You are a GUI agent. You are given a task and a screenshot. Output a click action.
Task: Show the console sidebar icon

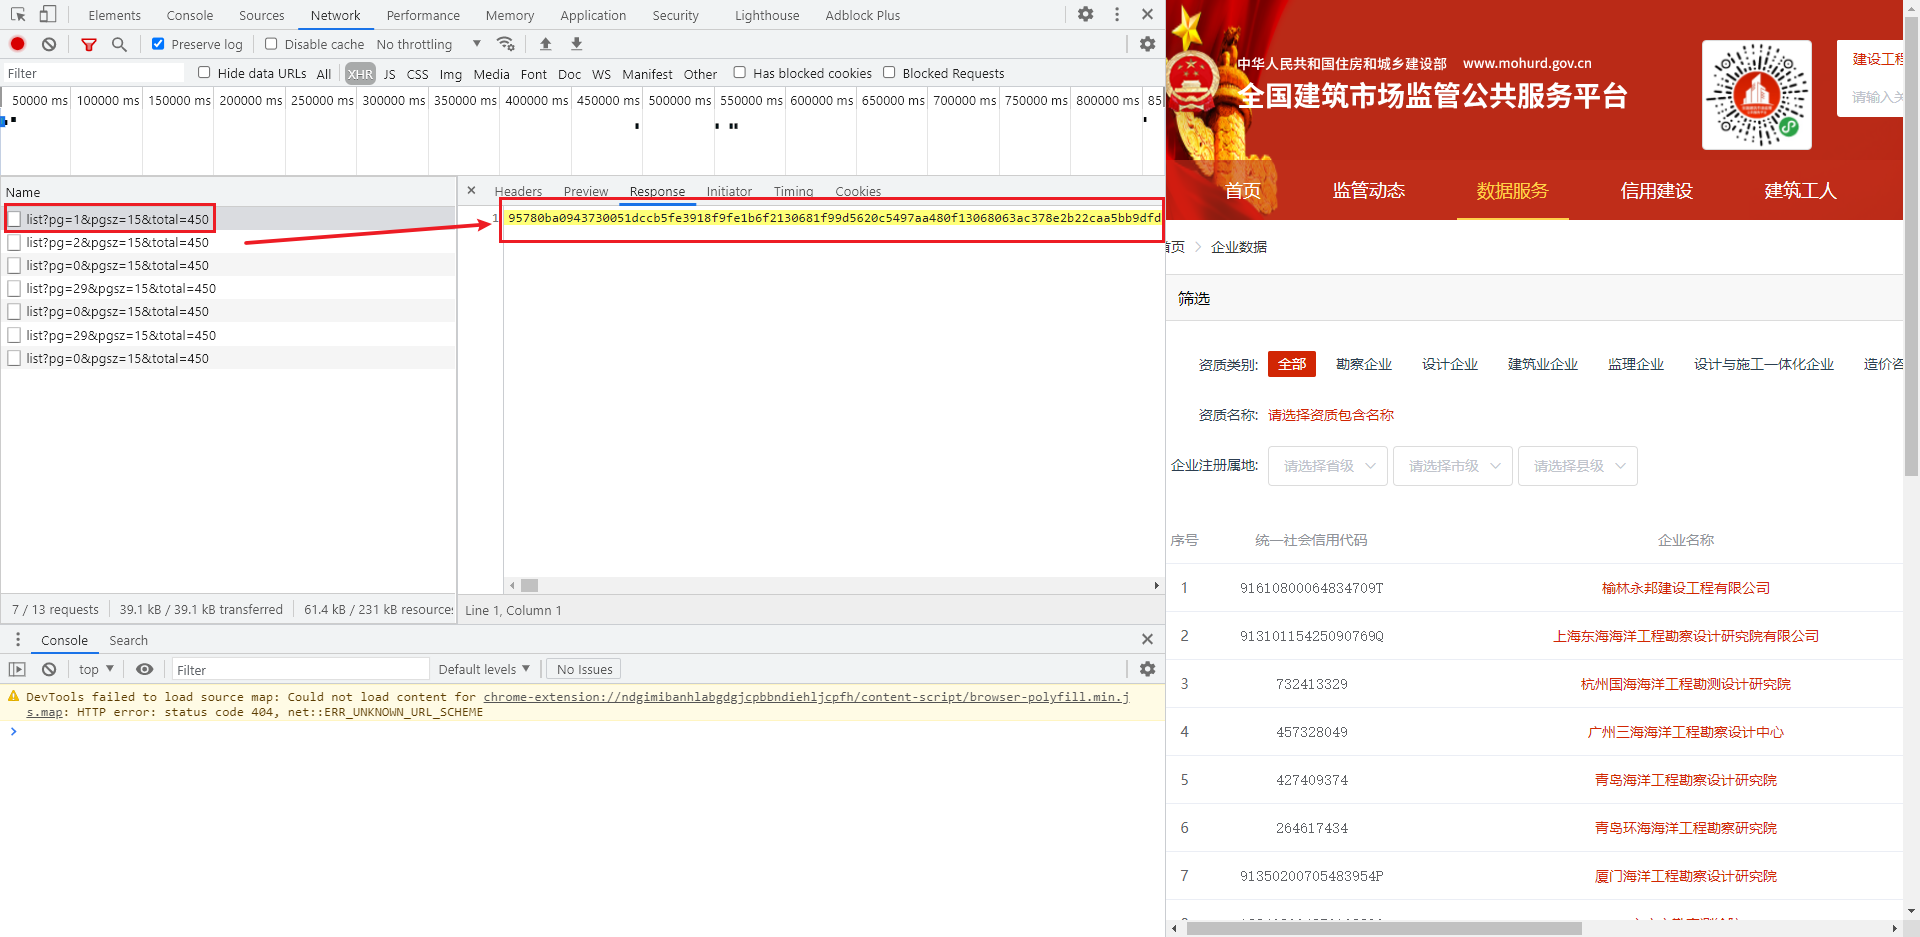[17, 669]
